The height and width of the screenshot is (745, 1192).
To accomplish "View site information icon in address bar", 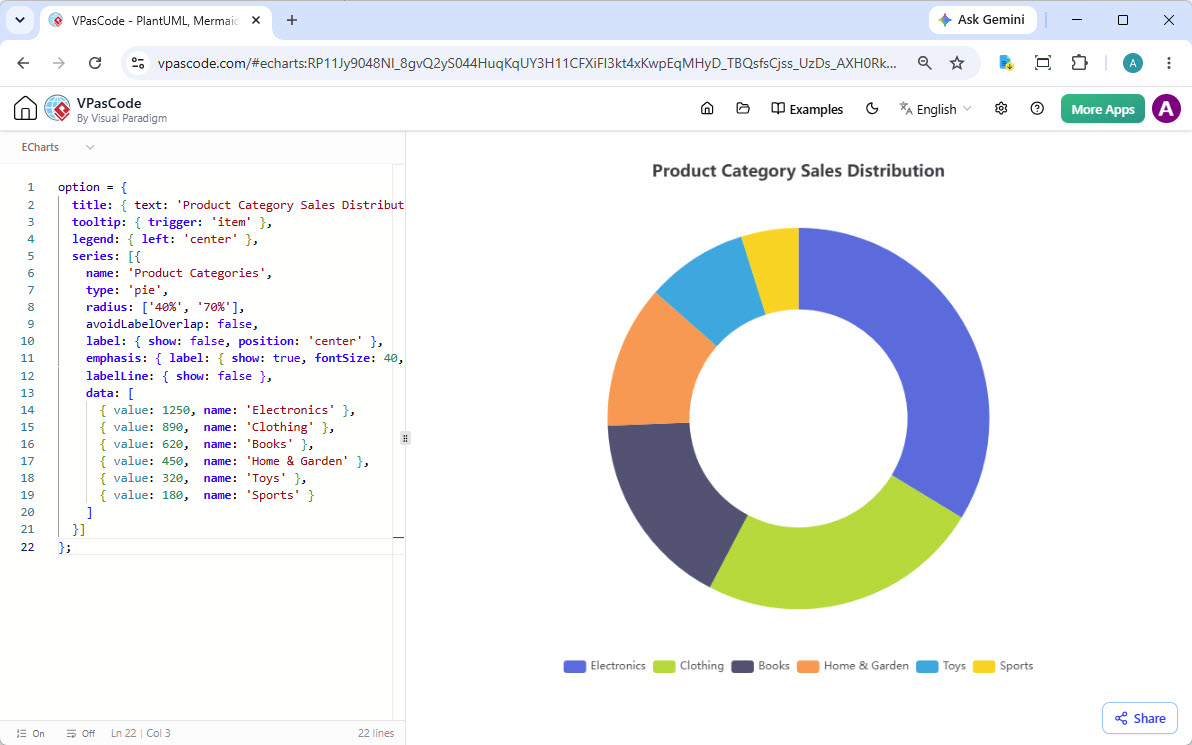I will click(x=138, y=63).
